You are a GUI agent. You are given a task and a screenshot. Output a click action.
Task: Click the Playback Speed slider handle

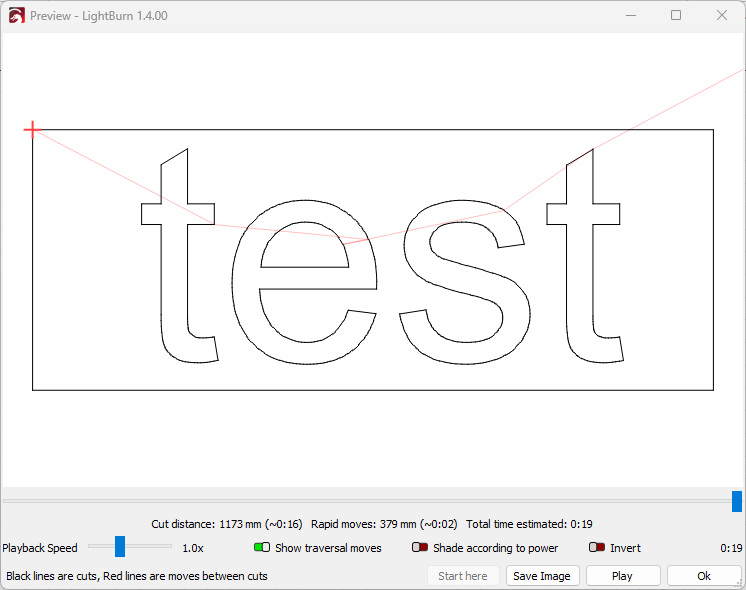[x=120, y=546]
